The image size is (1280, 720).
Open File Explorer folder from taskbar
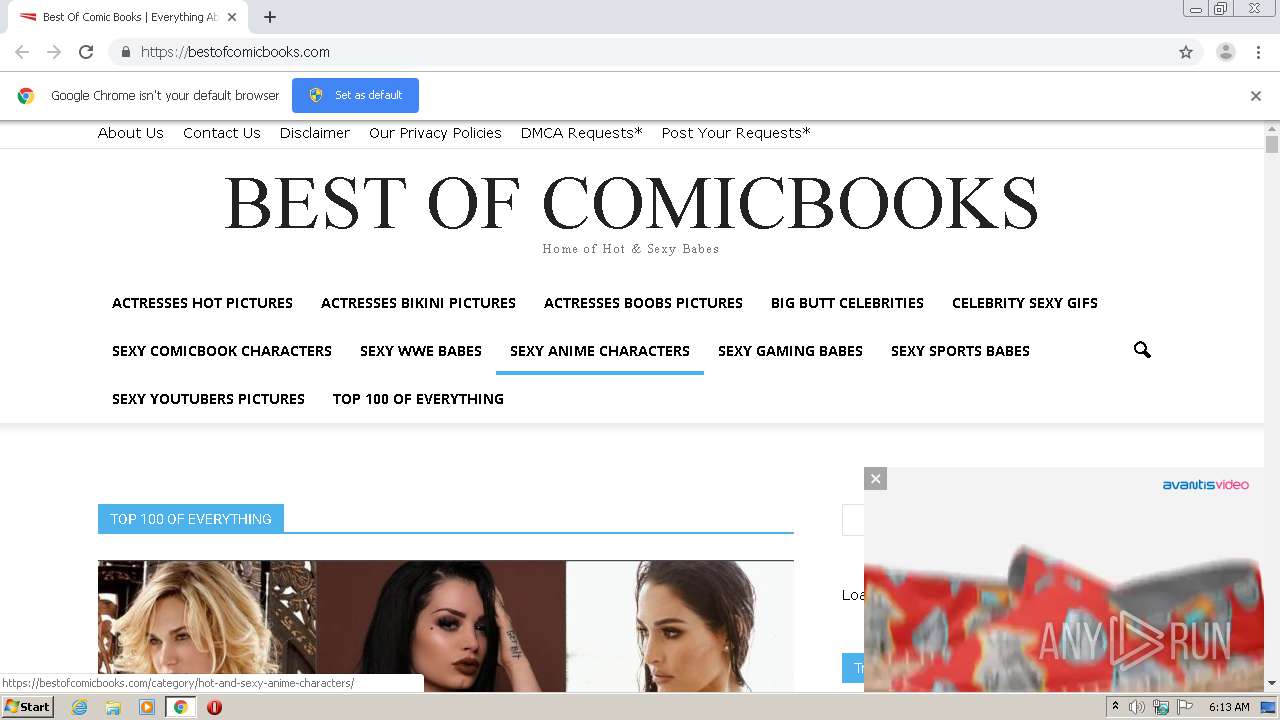click(113, 707)
